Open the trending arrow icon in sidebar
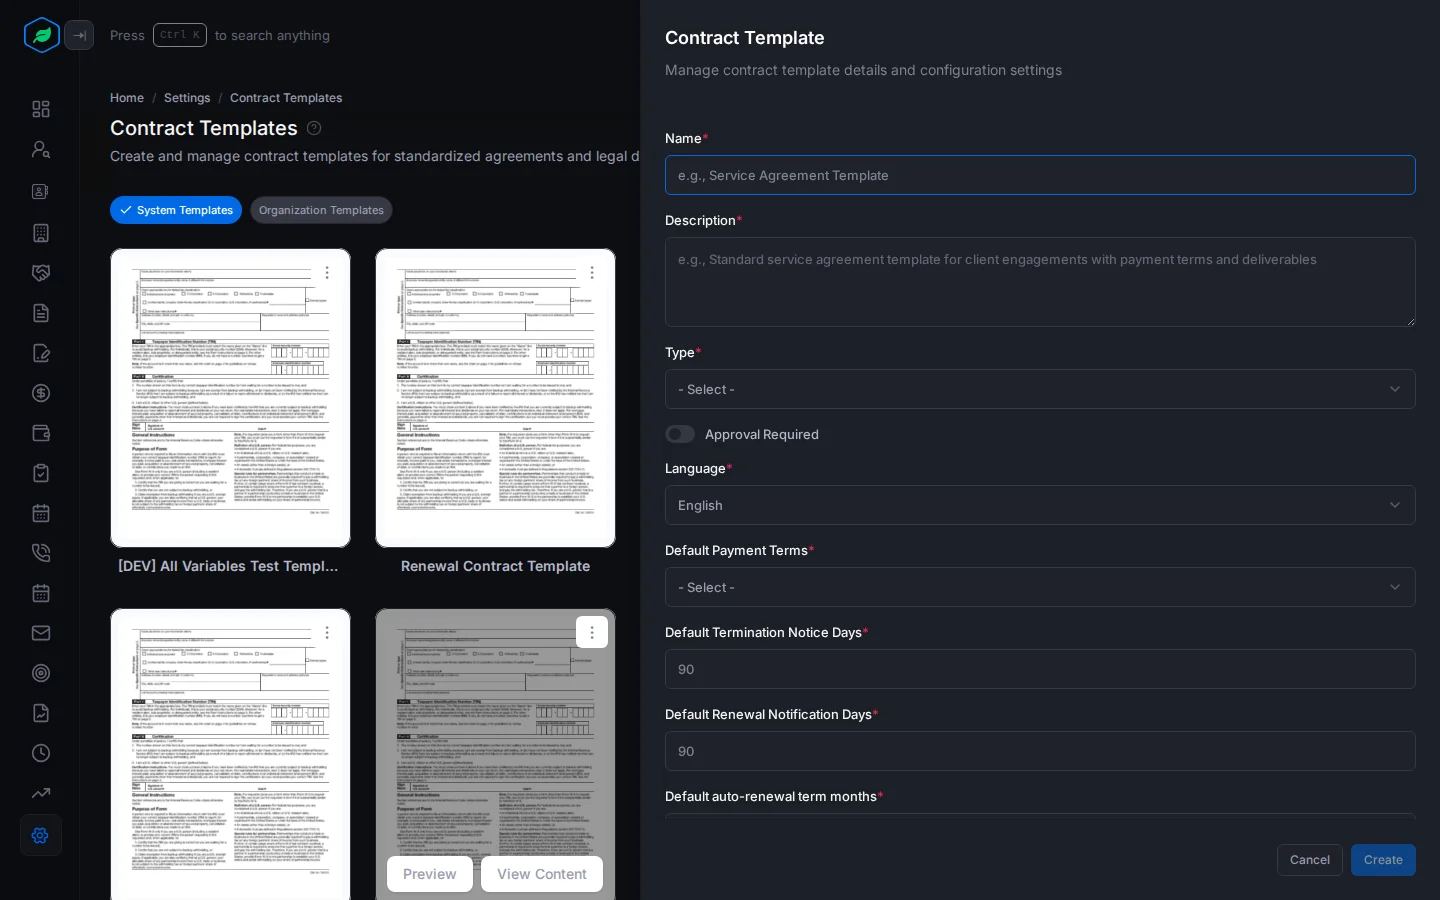 click(41, 793)
